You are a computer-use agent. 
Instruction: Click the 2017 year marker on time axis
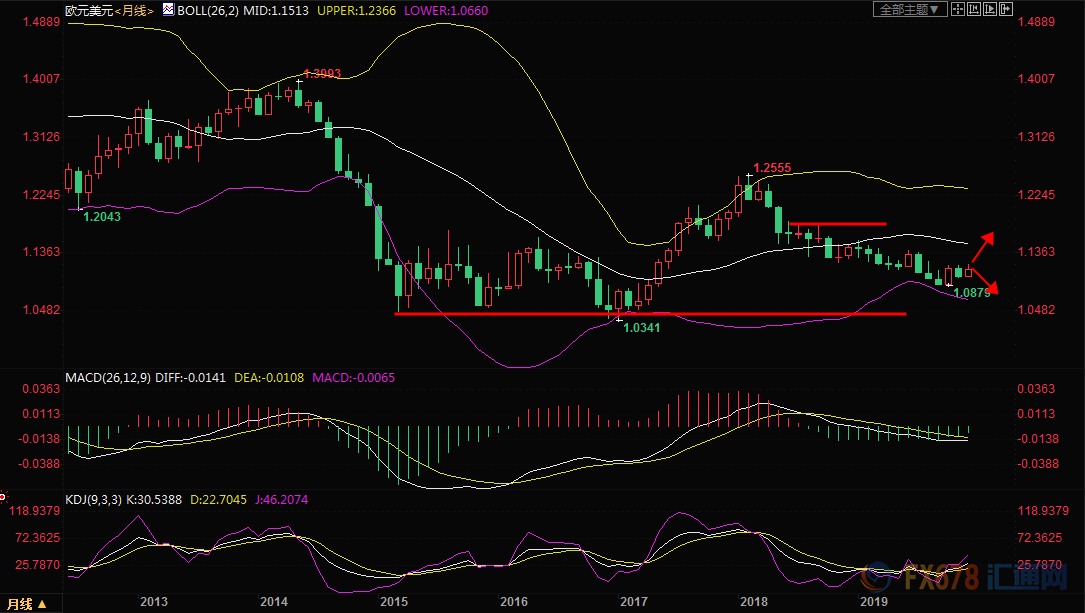click(633, 601)
